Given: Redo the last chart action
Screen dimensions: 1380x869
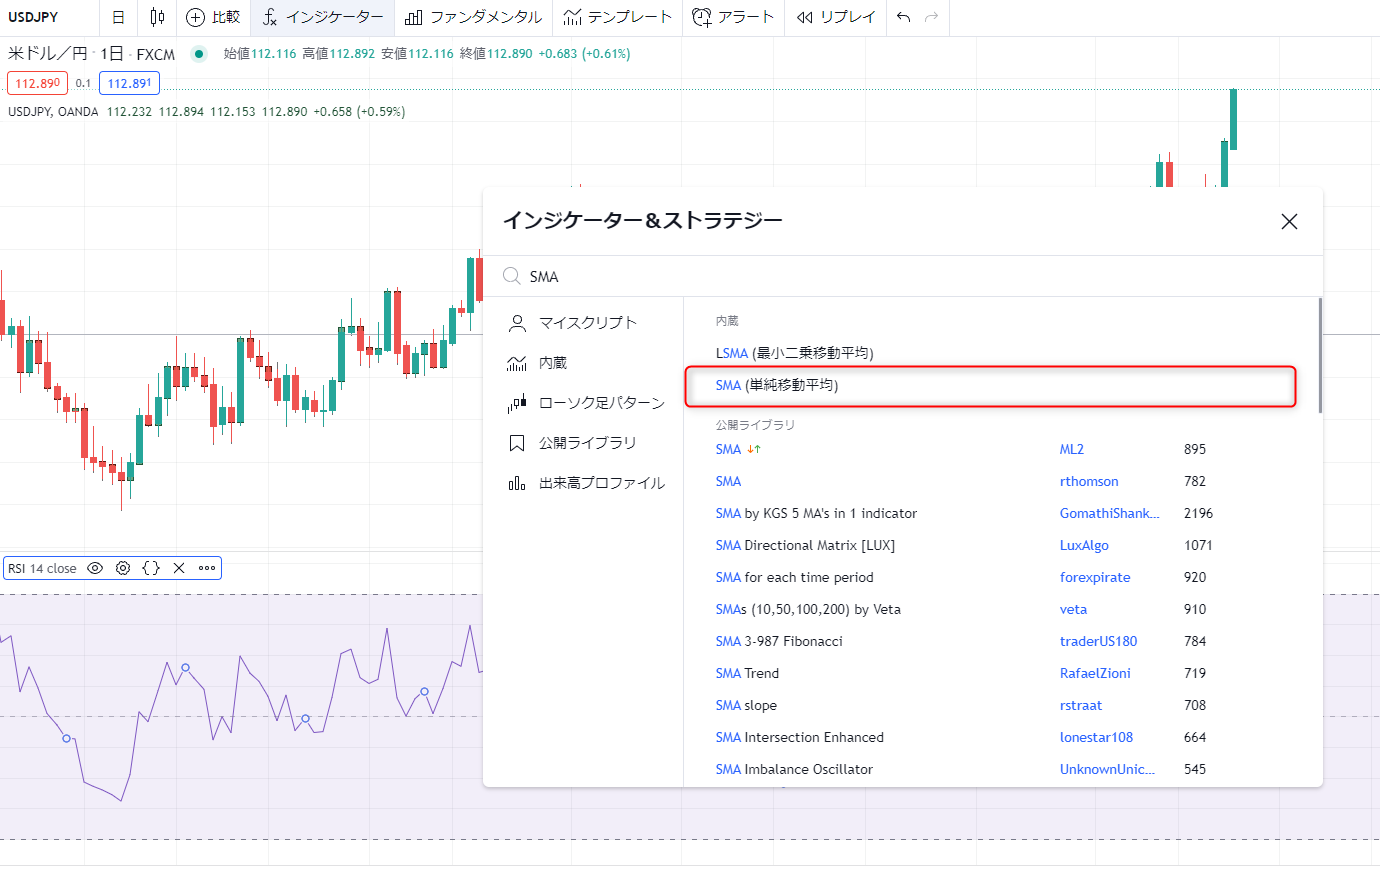Looking at the screenshot, I should 932,17.
